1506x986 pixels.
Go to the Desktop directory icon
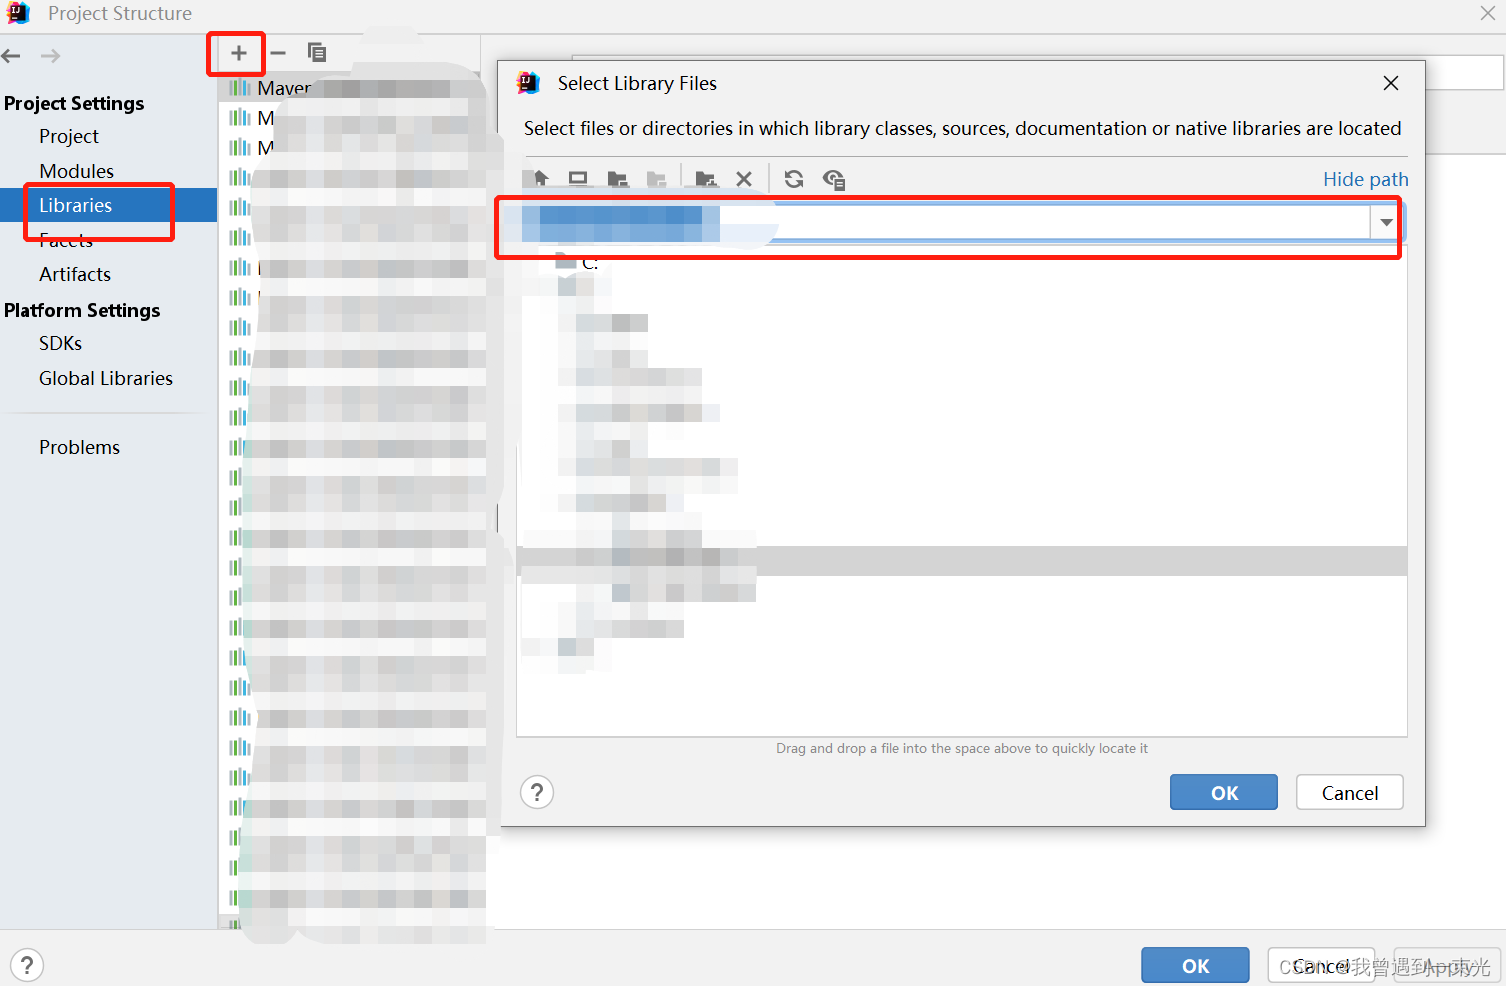point(578,179)
